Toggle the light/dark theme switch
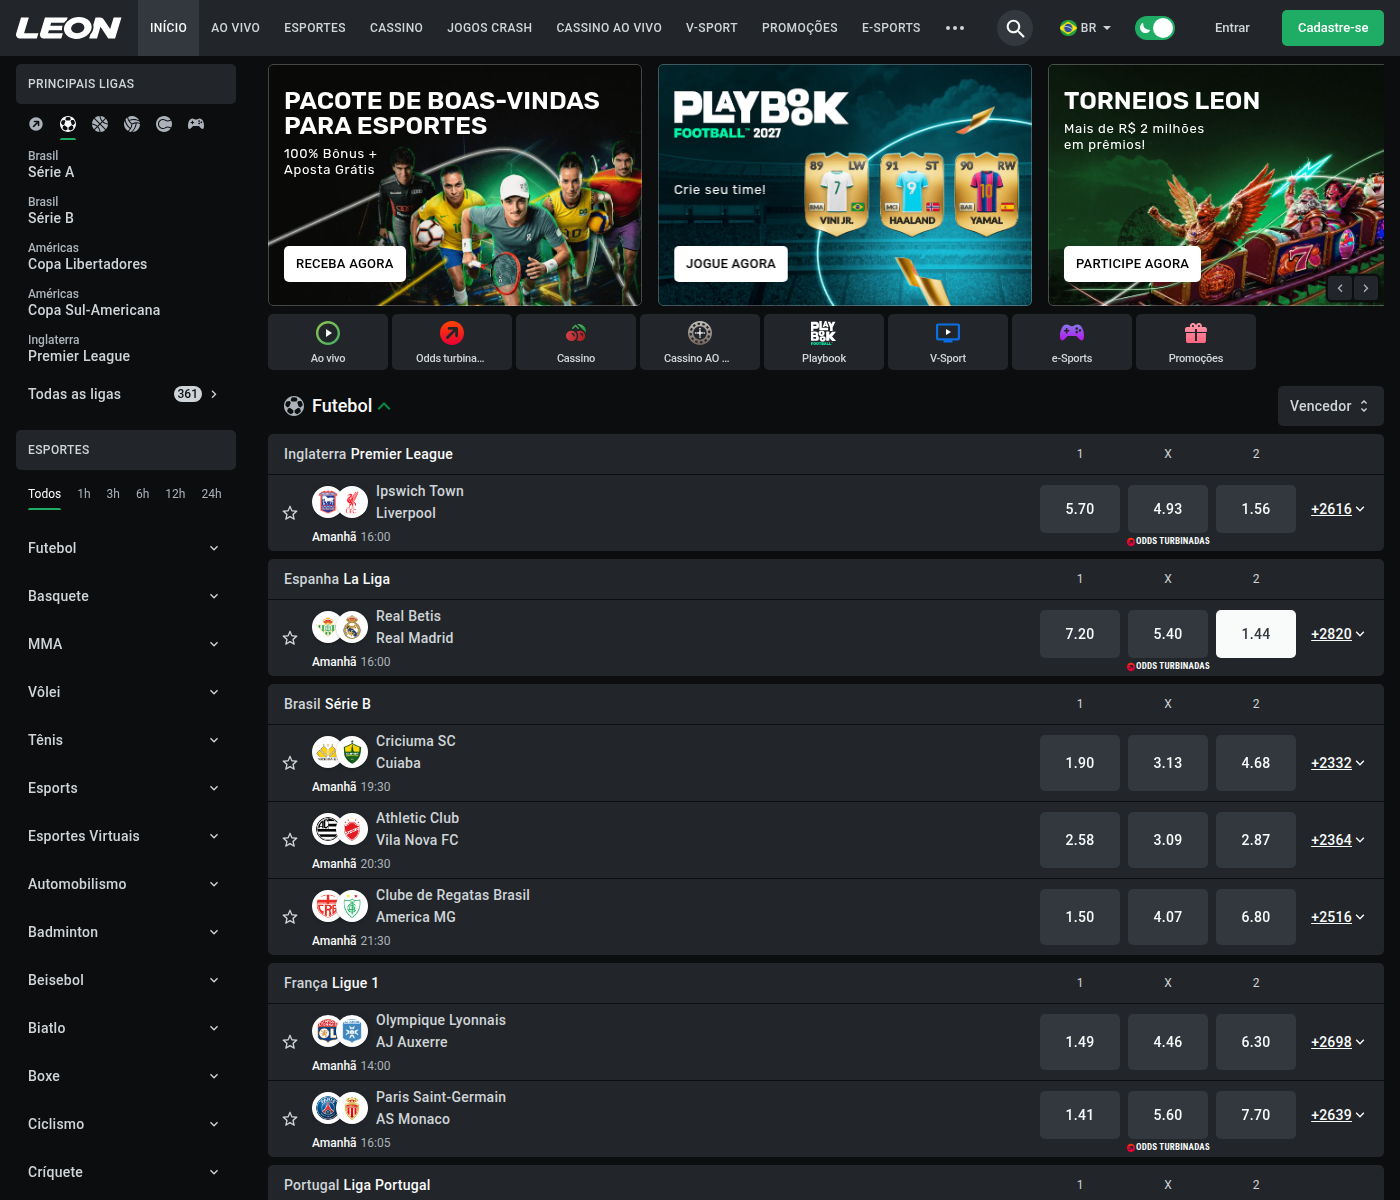The width and height of the screenshot is (1400, 1200). (1155, 28)
